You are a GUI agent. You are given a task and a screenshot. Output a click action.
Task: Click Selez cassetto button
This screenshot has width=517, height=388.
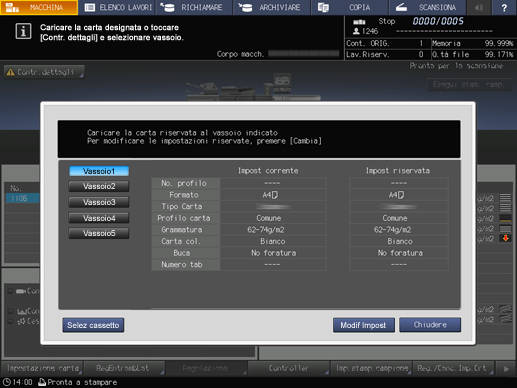(x=93, y=325)
